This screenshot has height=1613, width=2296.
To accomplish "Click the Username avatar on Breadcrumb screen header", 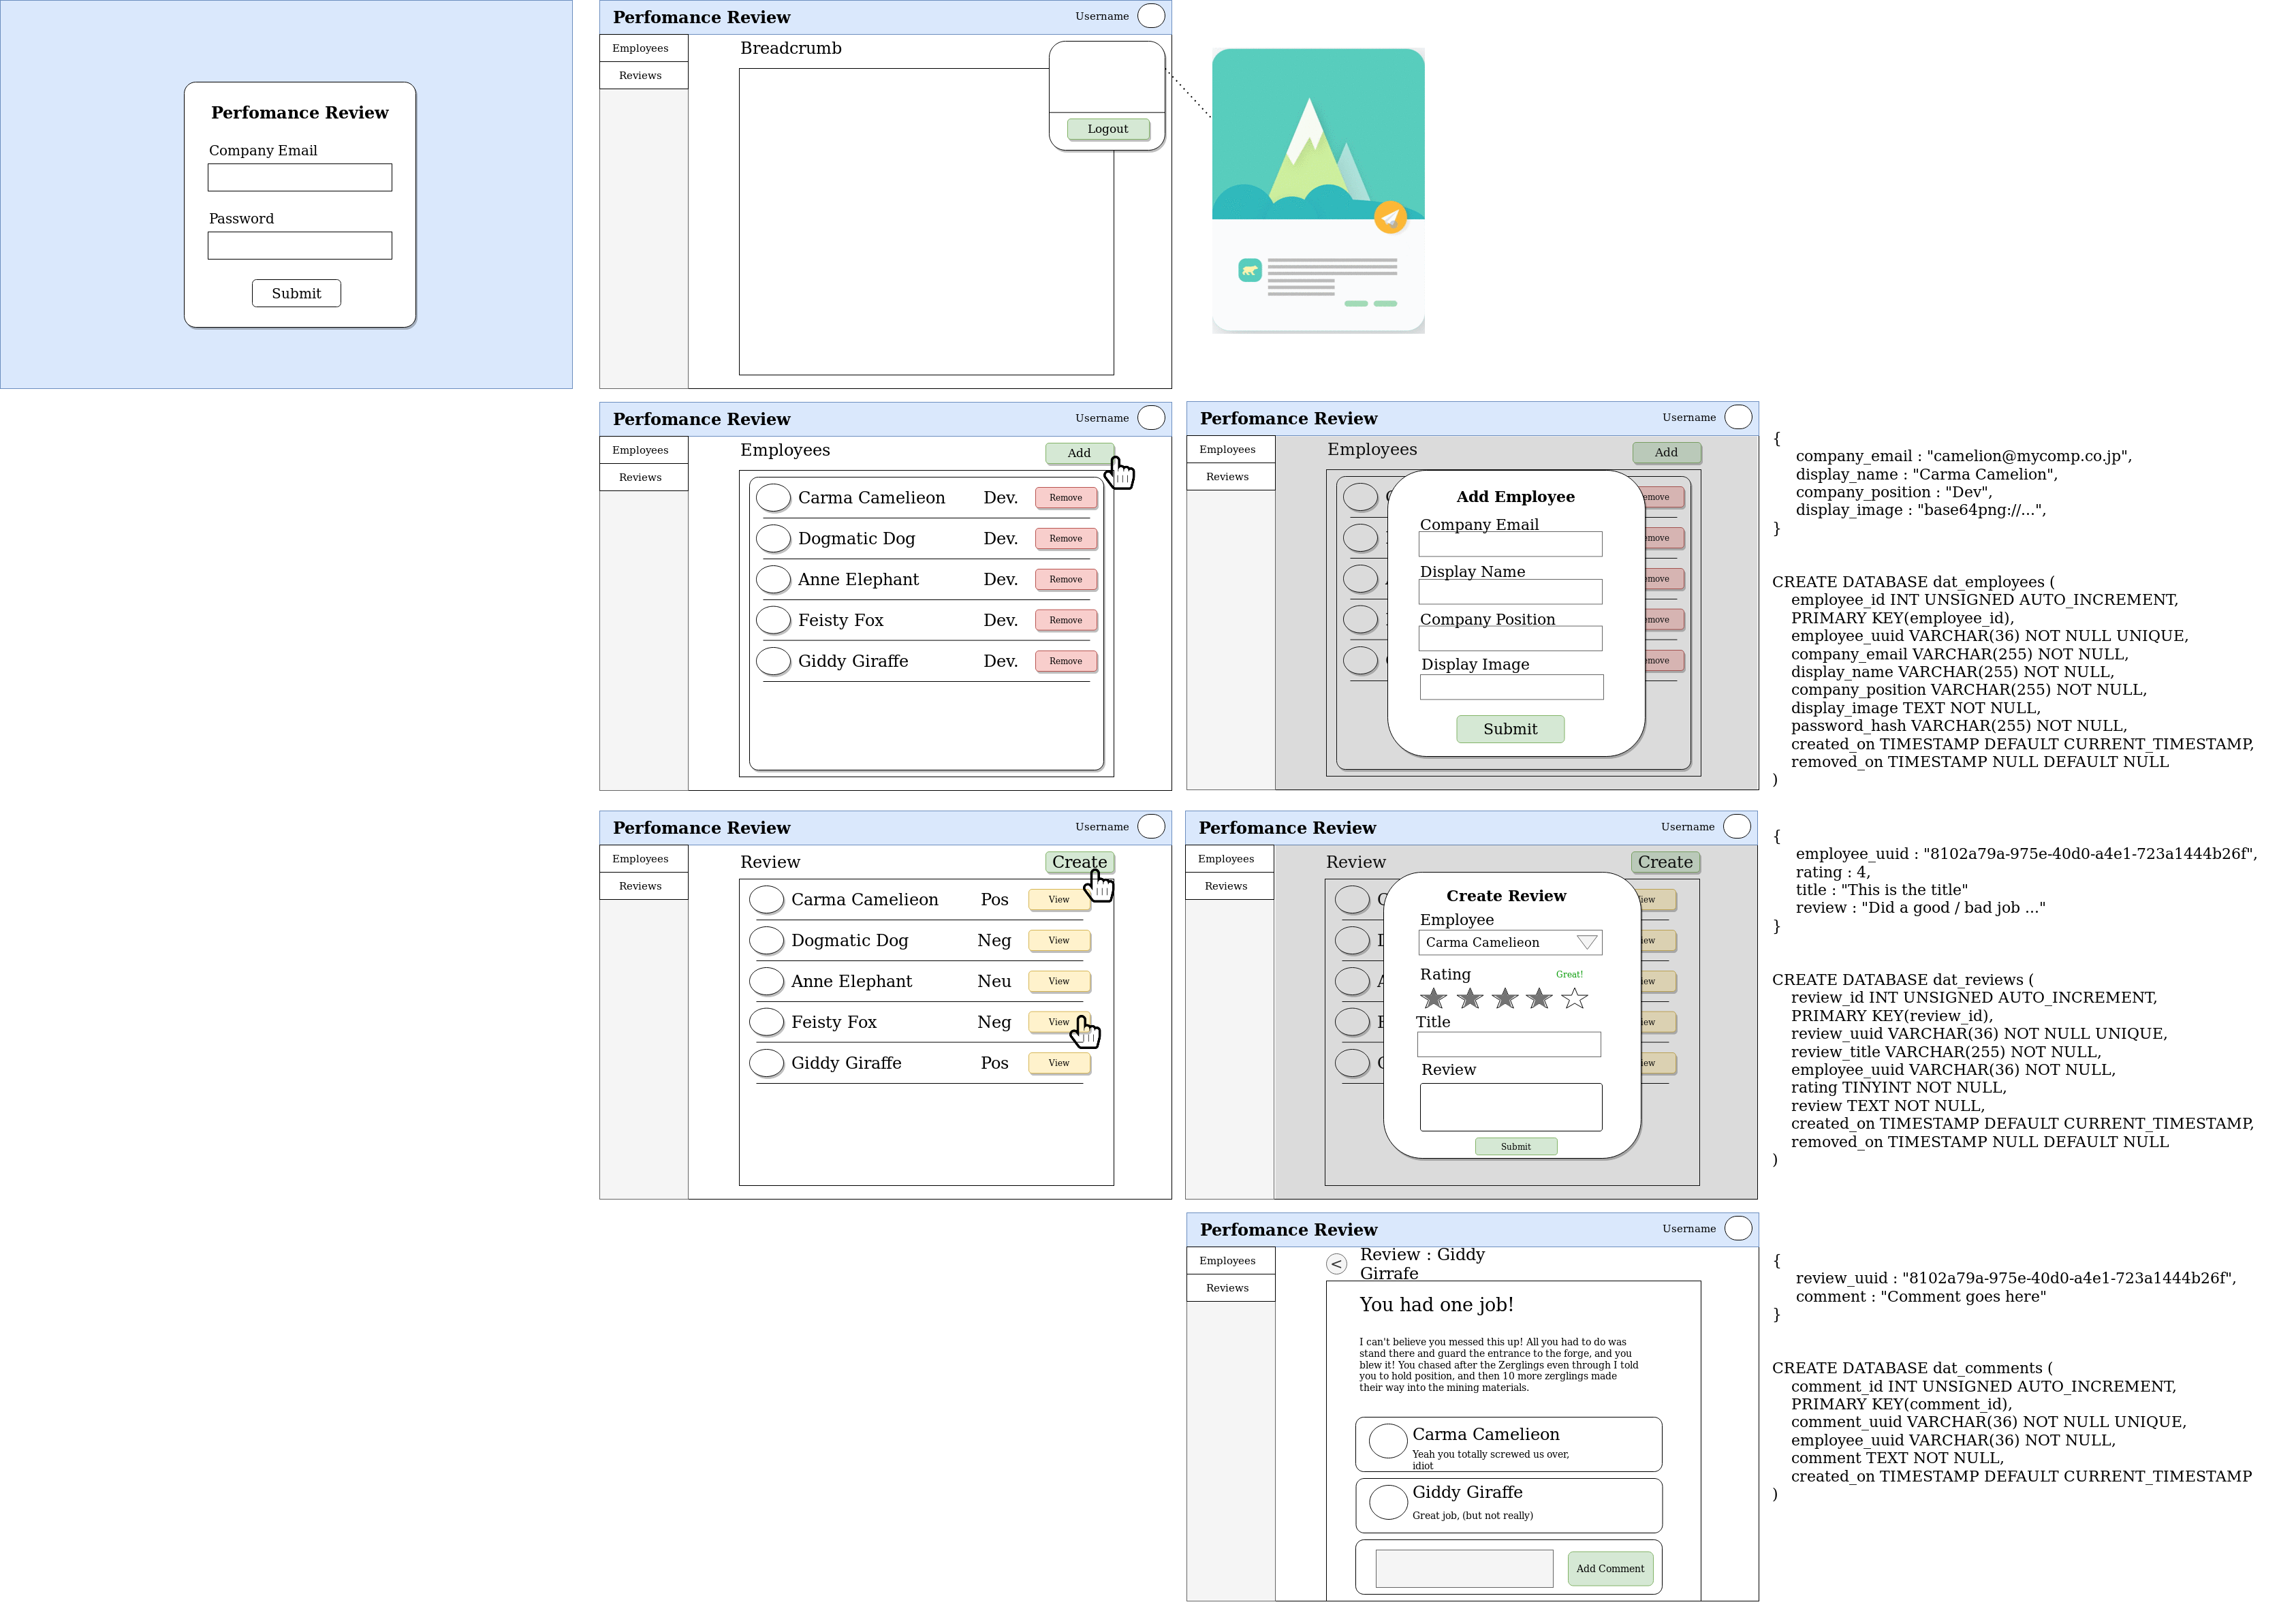I will [x=1151, y=16].
